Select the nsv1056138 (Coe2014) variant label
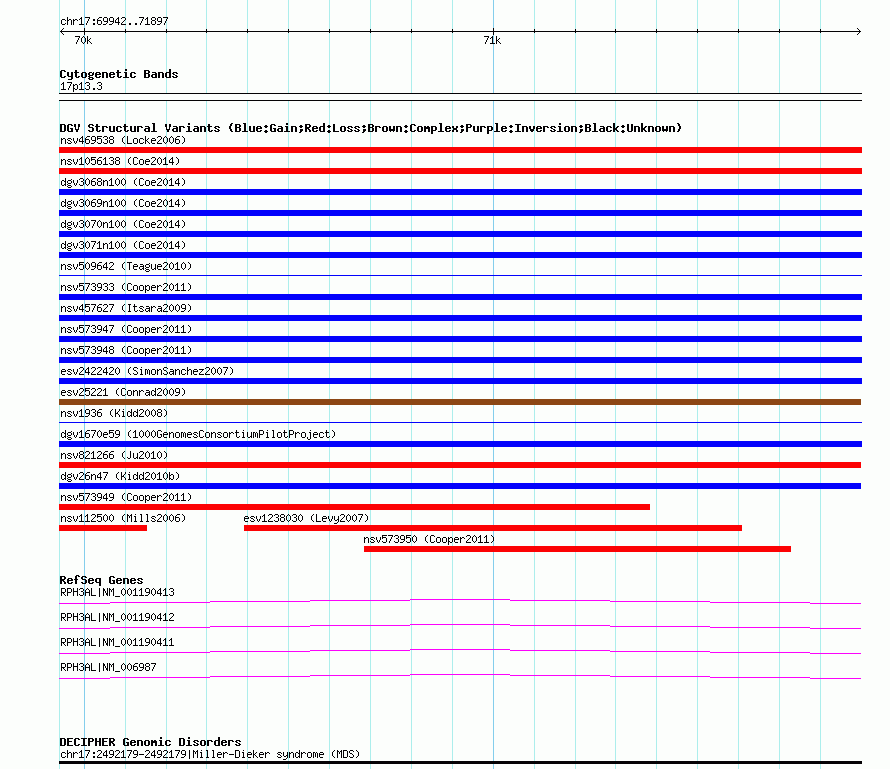Image resolution: width=890 pixels, height=769 pixels. [120, 161]
